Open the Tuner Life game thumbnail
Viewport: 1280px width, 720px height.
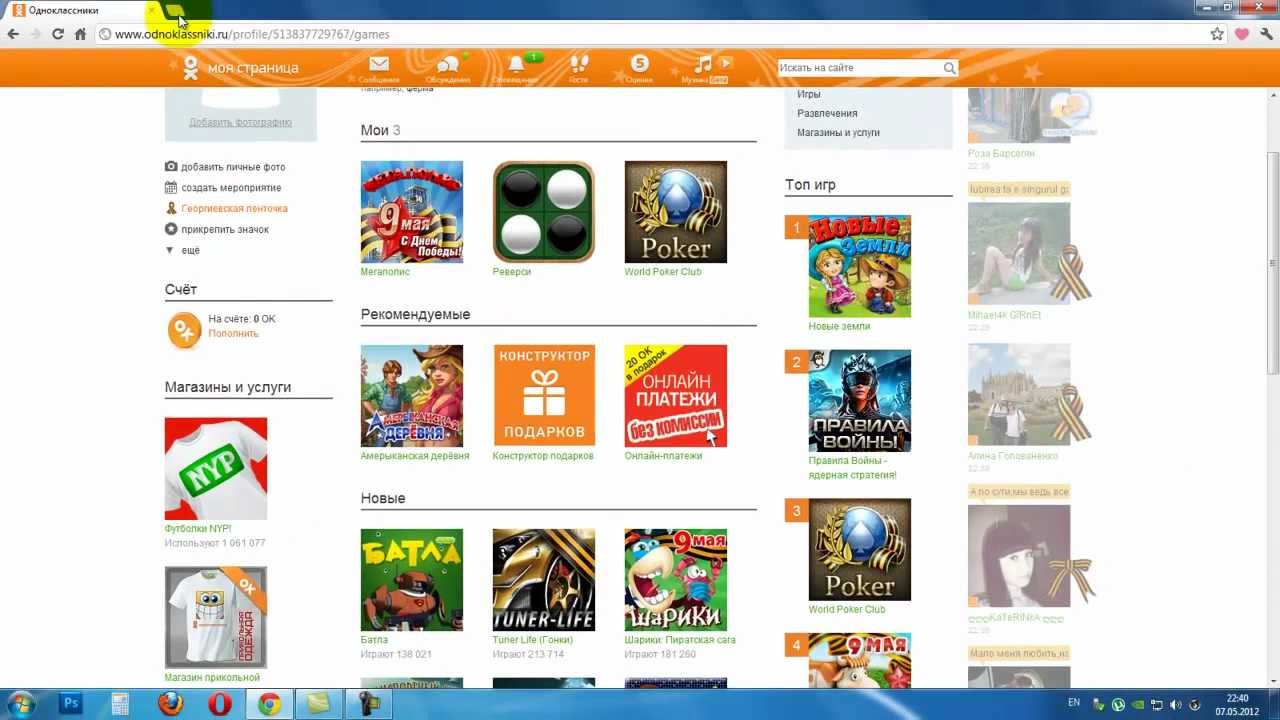[544, 580]
